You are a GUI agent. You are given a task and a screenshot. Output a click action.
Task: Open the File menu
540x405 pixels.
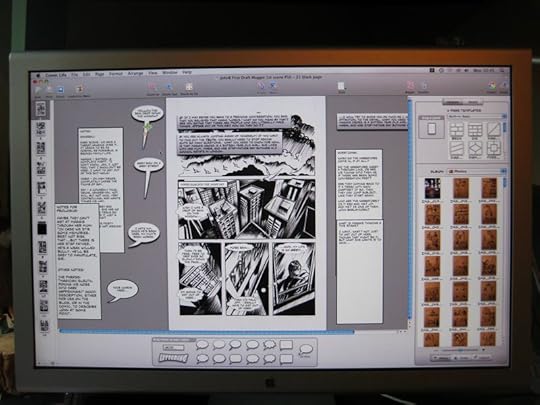[x=74, y=74]
